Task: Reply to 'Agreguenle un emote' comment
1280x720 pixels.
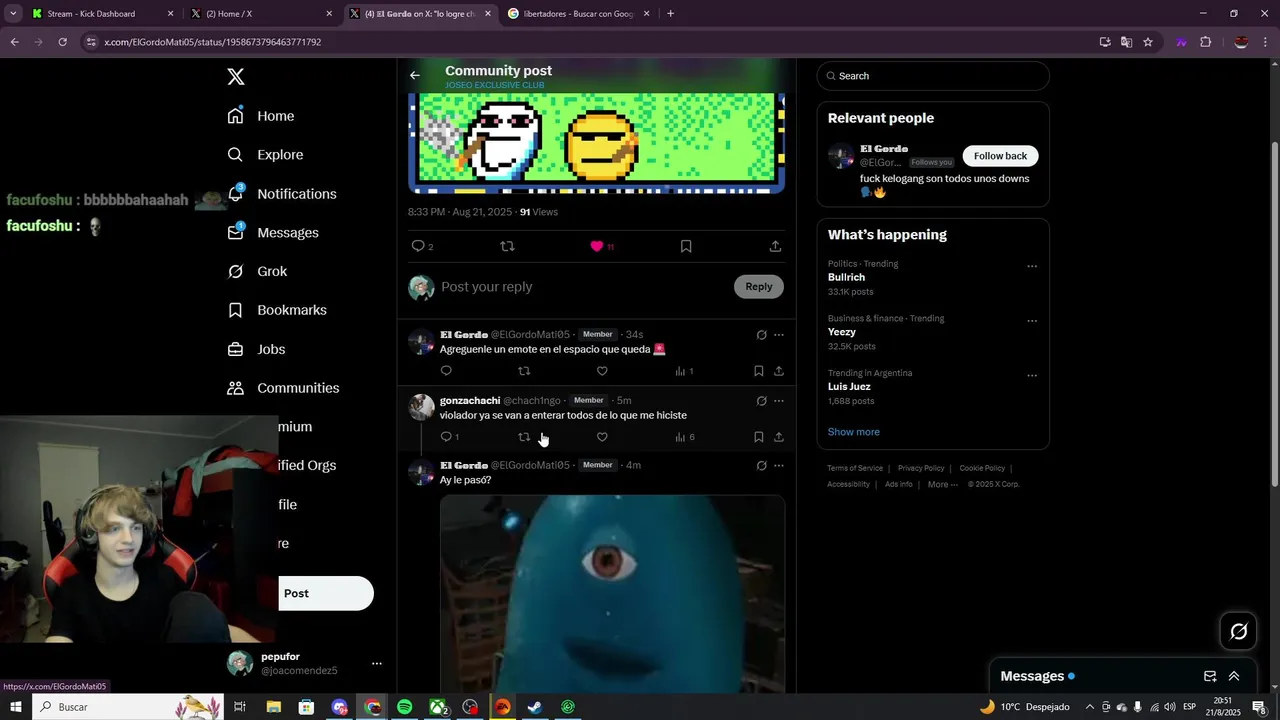Action: coord(446,371)
